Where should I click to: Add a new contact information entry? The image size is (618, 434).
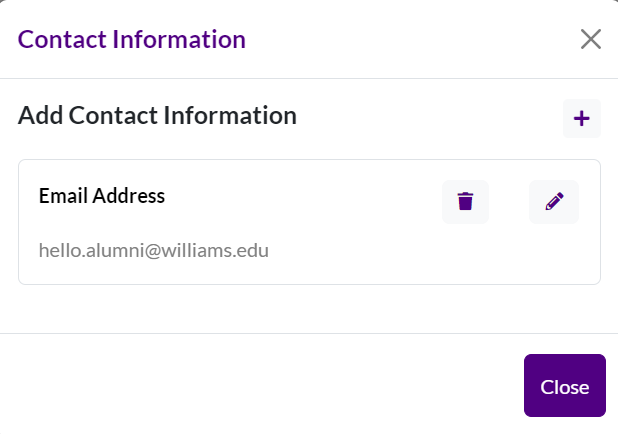(582, 119)
